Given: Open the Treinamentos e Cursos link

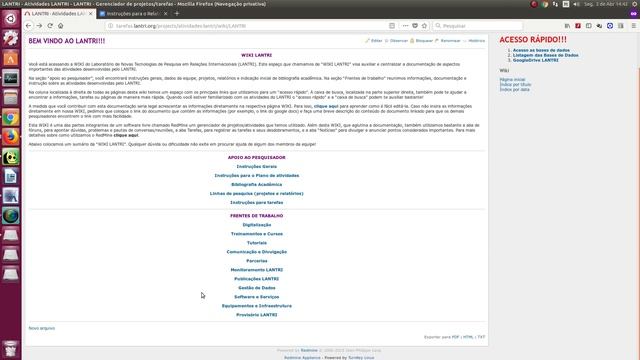Looking at the screenshot, I should point(257,234).
